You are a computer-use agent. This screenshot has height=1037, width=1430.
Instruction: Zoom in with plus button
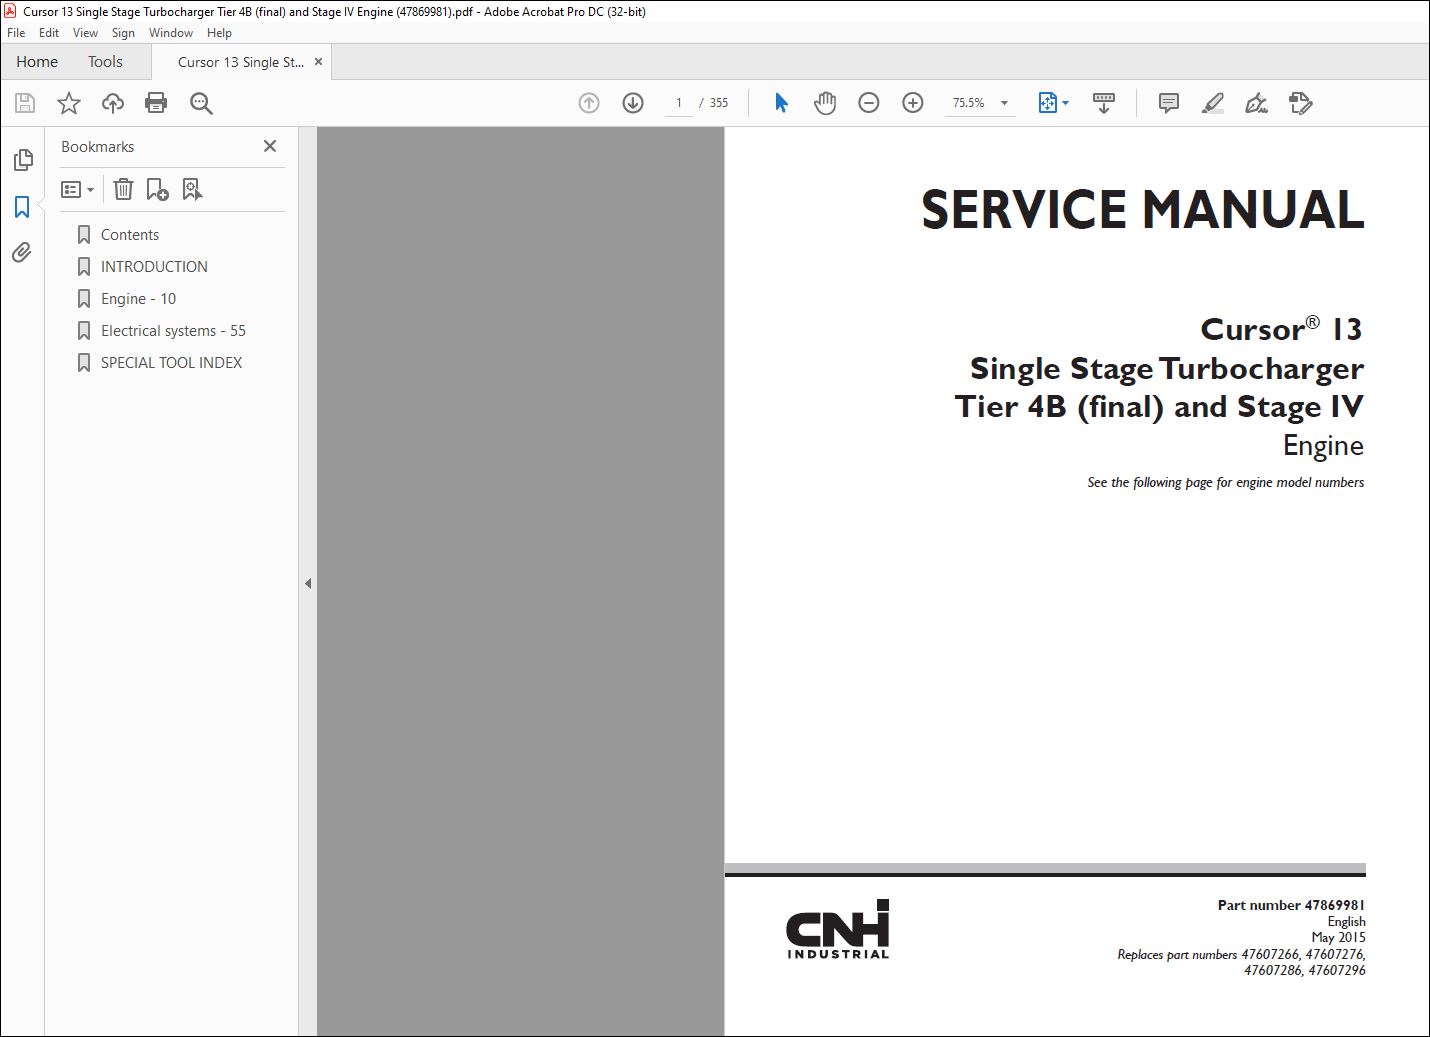click(913, 103)
